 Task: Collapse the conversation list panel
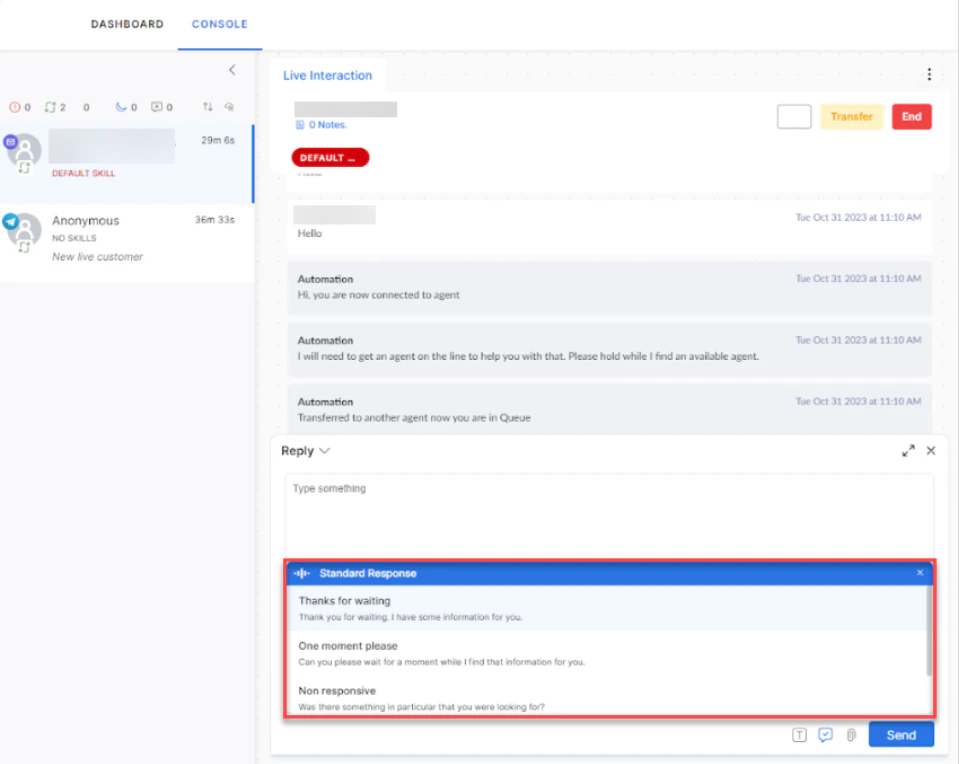pyautogui.click(x=232, y=70)
